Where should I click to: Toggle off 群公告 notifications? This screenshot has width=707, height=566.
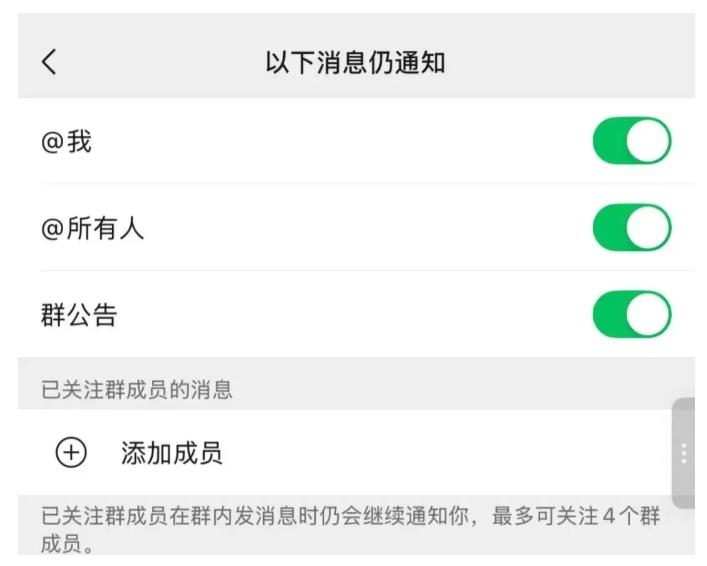tap(632, 315)
